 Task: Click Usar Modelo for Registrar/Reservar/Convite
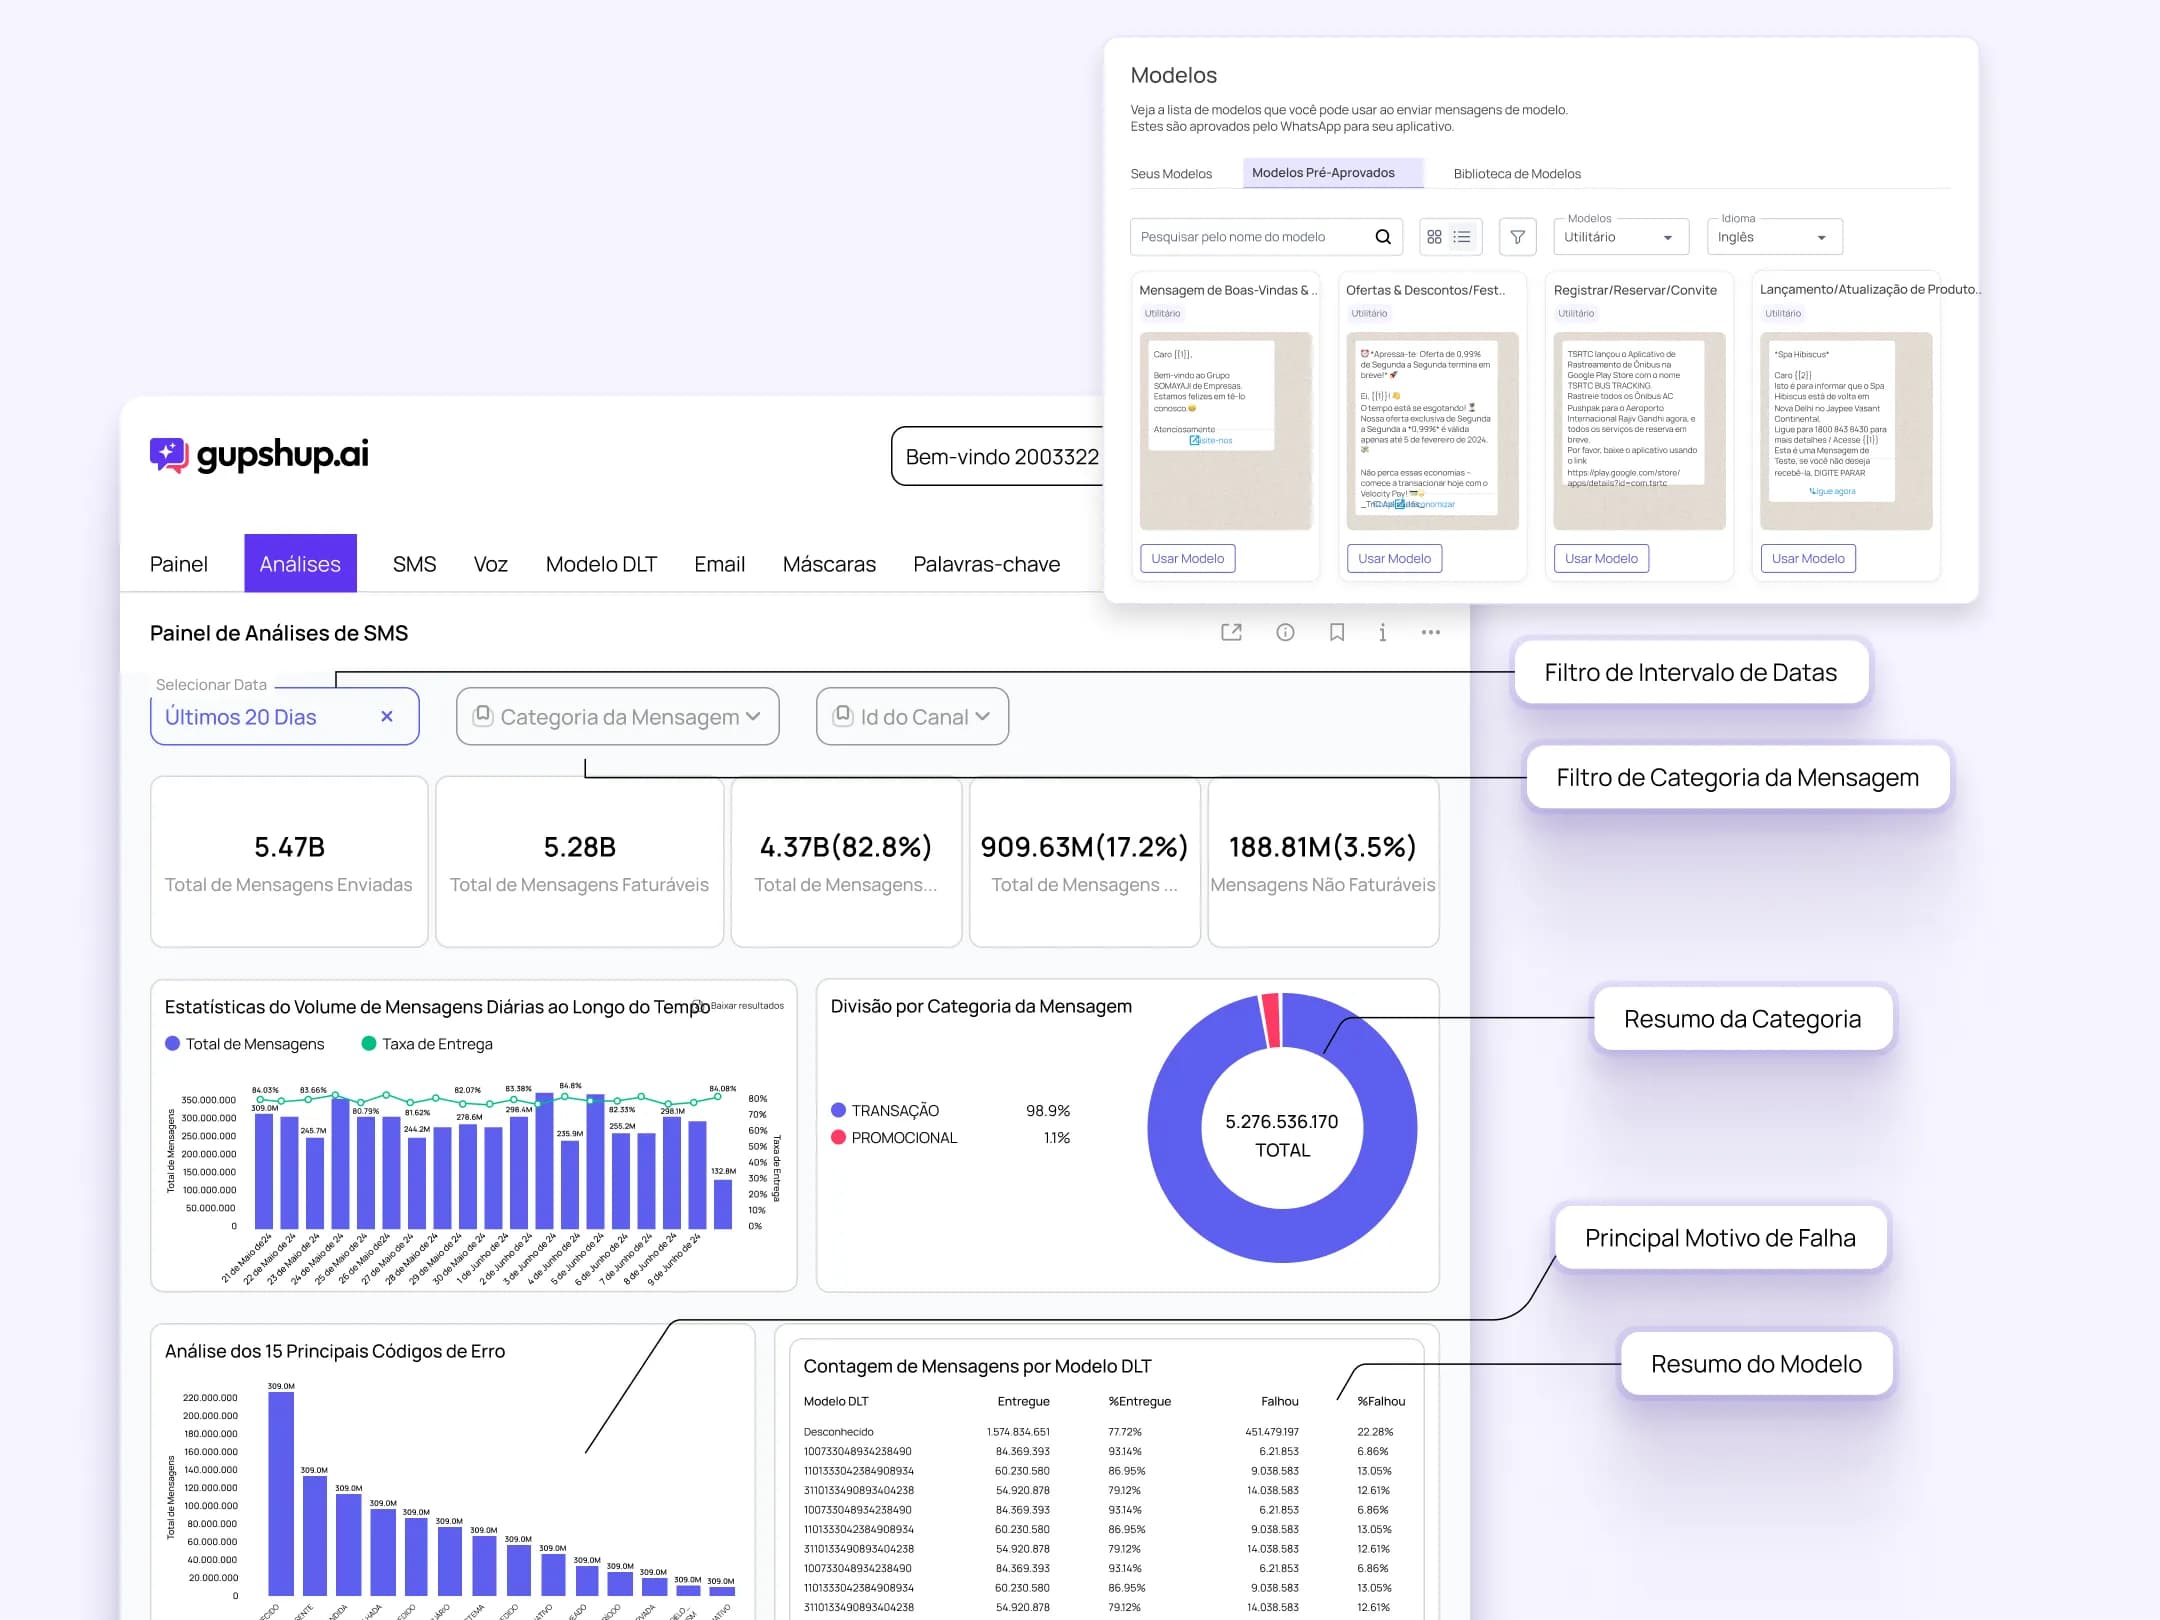click(1600, 558)
